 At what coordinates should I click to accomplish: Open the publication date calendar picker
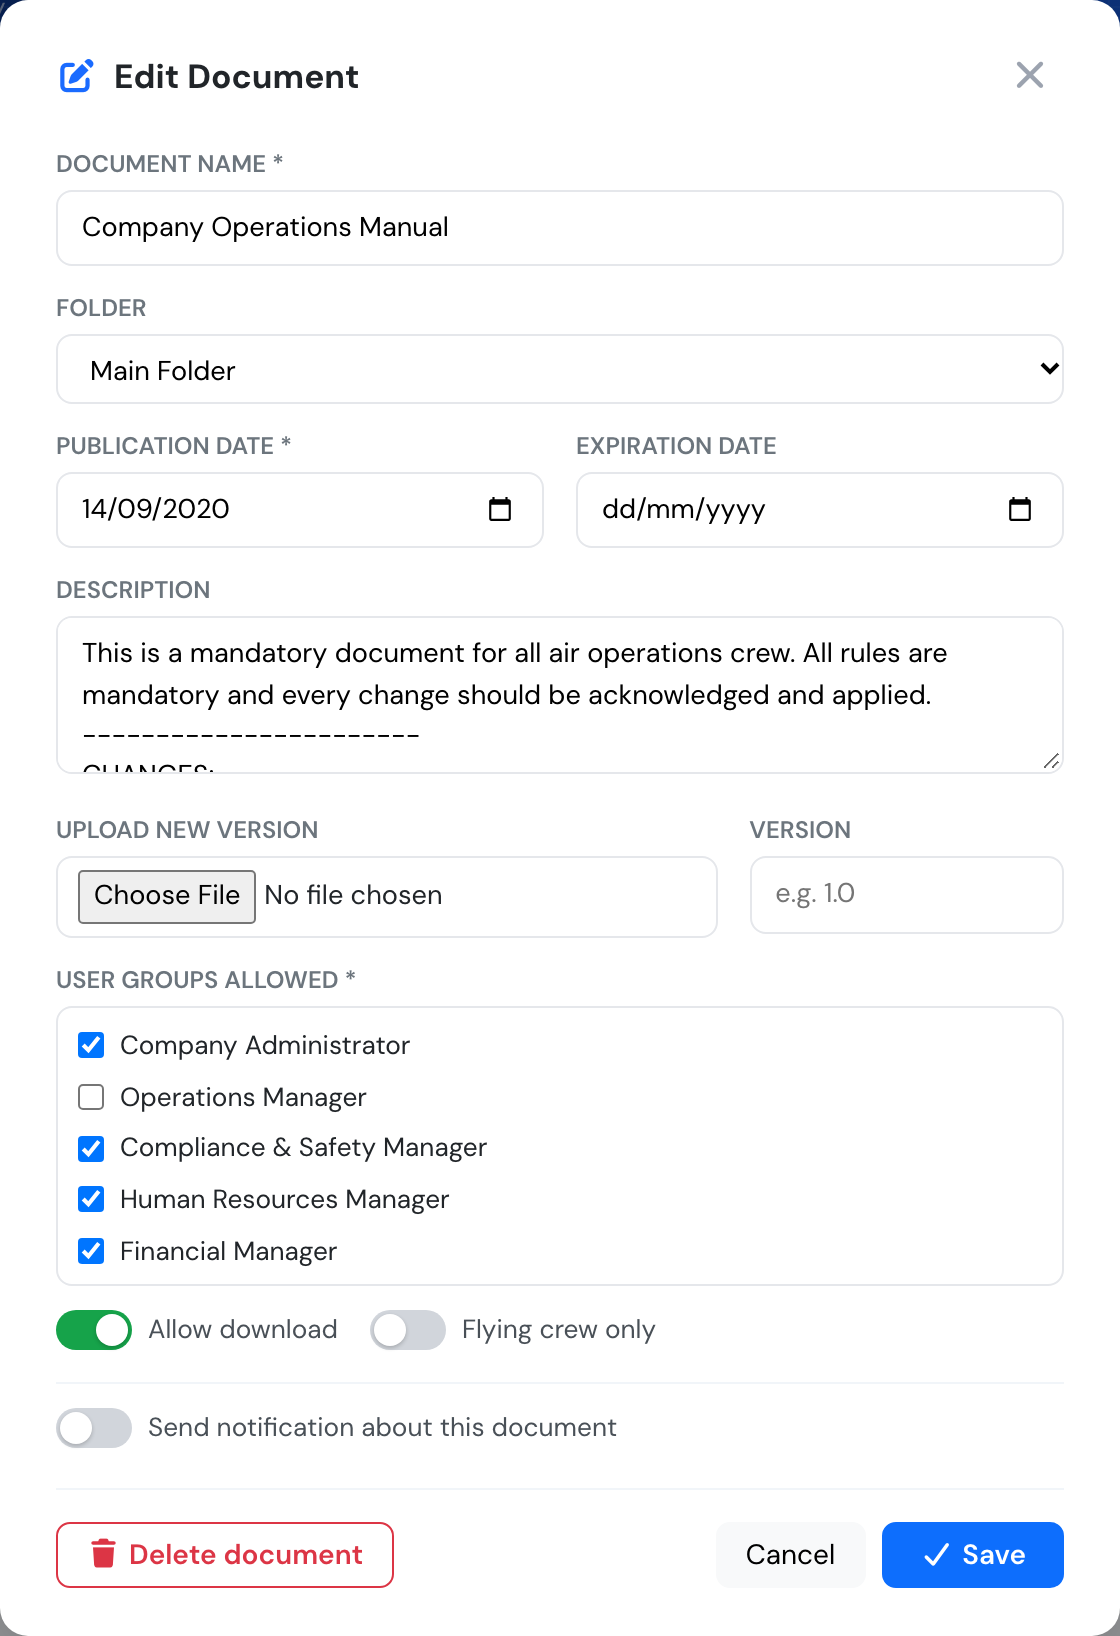click(500, 509)
